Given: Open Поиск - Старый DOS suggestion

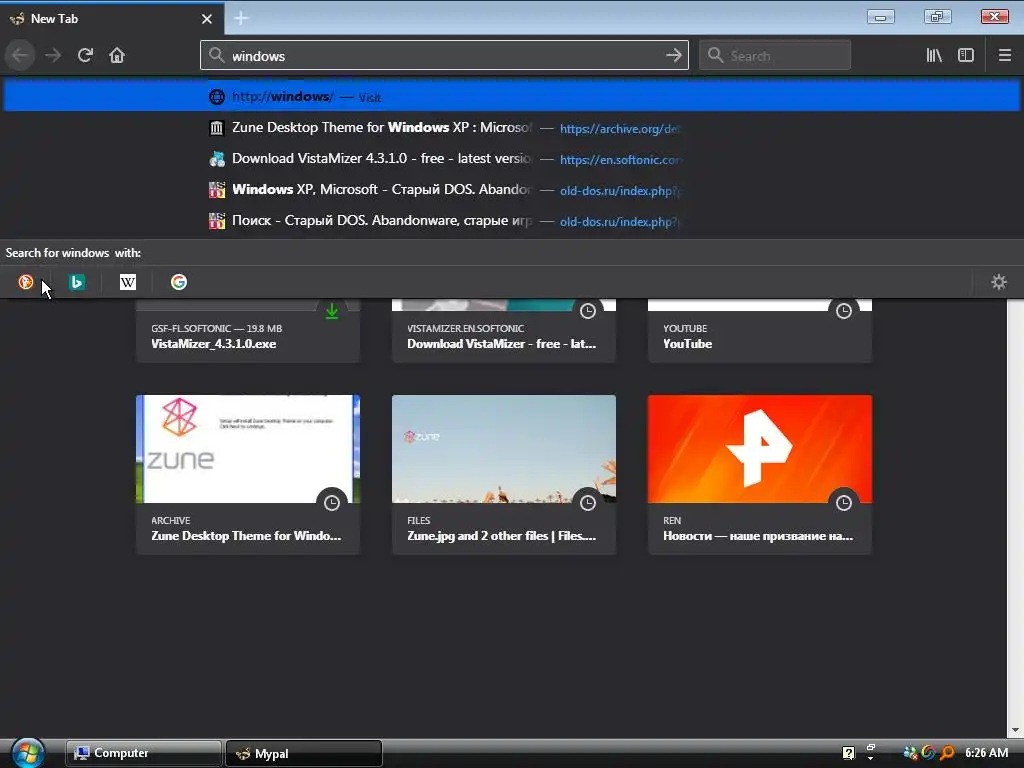Looking at the screenshot, I should click(512, 221).
